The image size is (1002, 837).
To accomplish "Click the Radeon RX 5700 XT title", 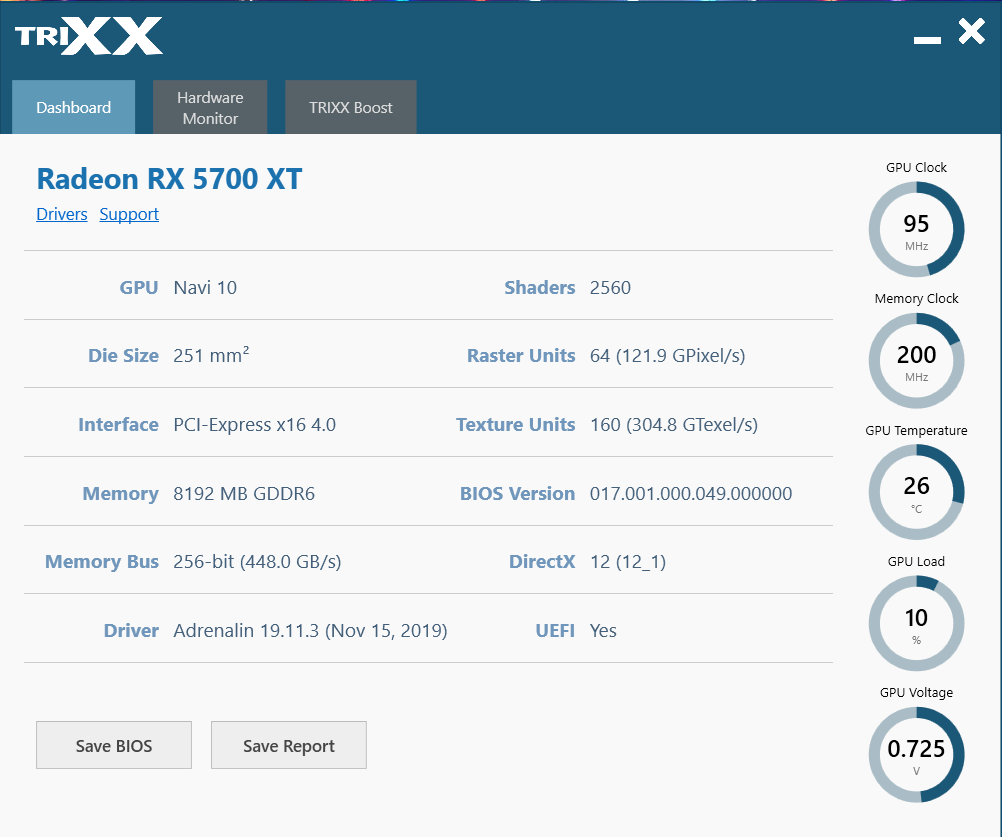I will tap(169, 179).
